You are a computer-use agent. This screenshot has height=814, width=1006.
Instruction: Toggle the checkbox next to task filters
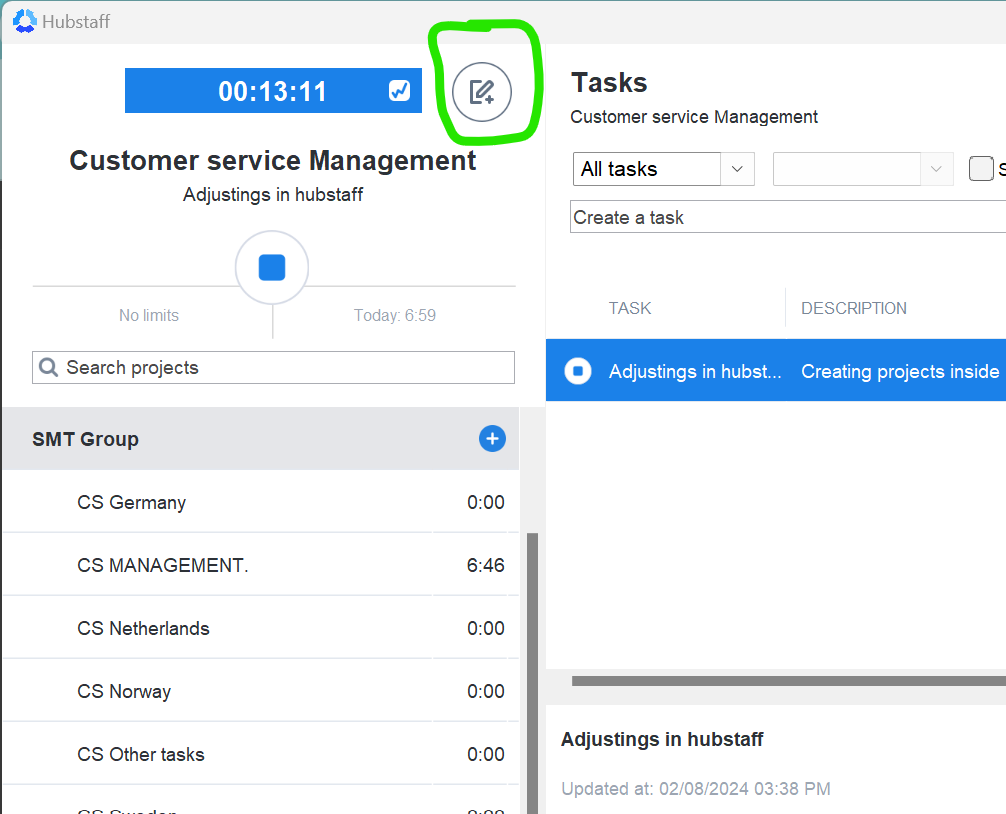pyautogui.click(x=981, y=169)
